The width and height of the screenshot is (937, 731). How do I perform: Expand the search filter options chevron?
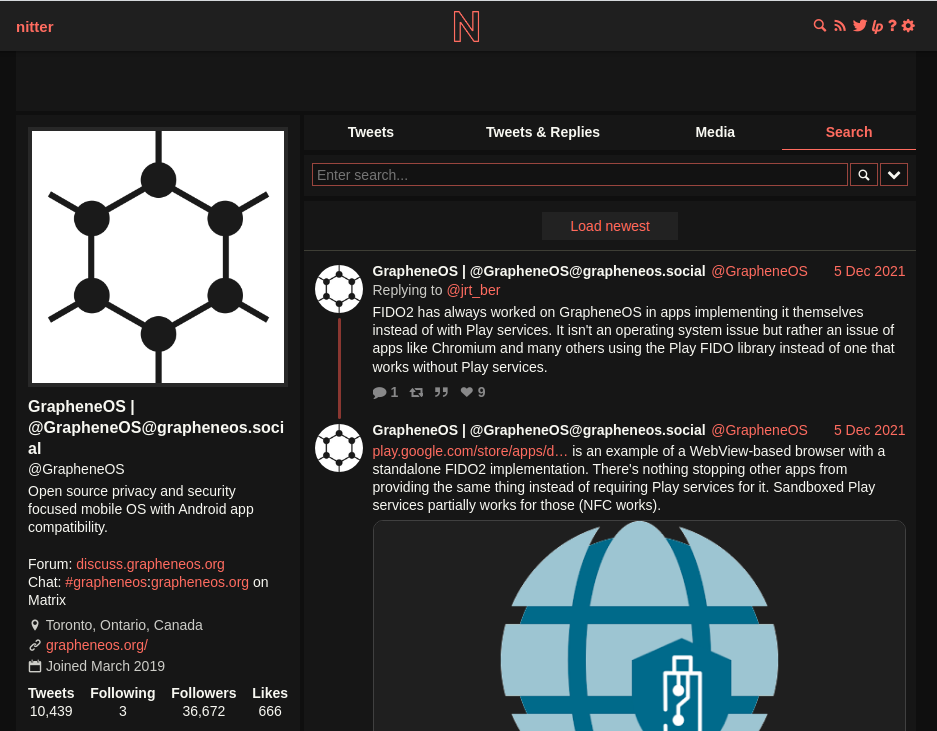pos(894,175)
